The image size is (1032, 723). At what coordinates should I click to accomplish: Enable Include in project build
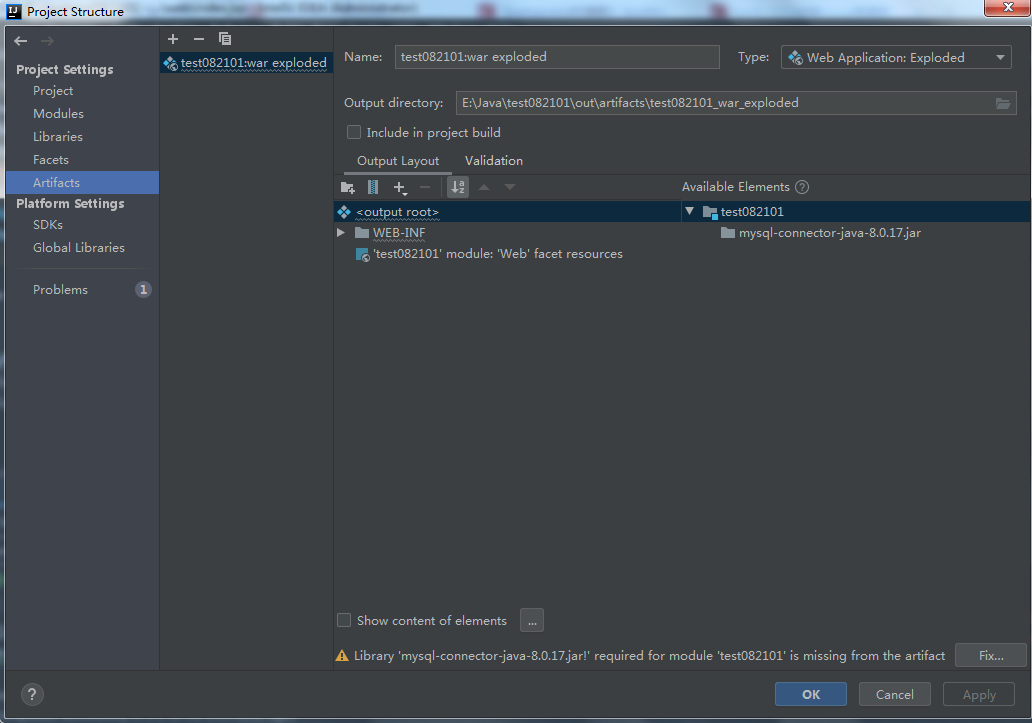(354, 132)
